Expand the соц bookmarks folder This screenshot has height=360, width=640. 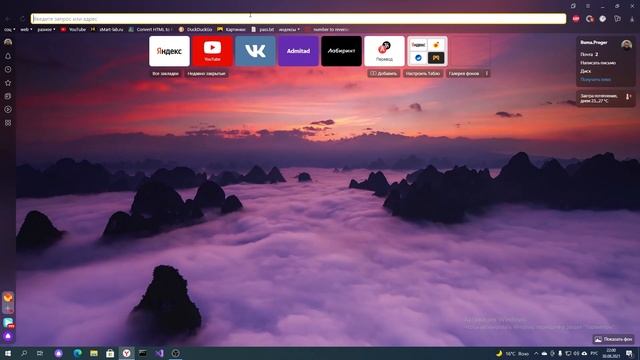tap(9, 29)
